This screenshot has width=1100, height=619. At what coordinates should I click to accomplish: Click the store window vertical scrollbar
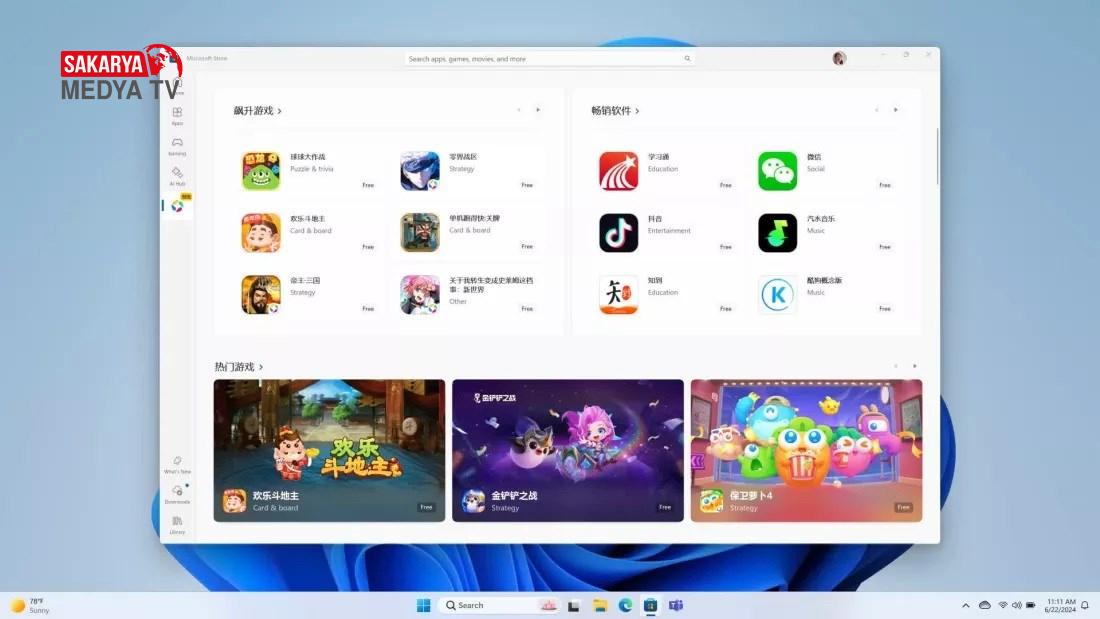point(937,156)
